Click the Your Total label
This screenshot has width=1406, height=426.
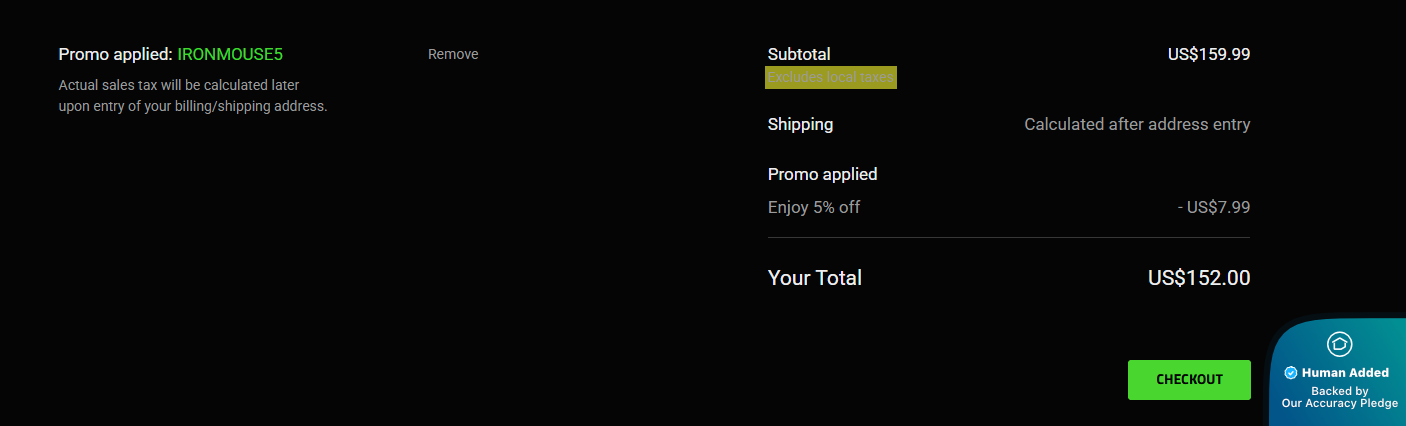tap(814, 278)
